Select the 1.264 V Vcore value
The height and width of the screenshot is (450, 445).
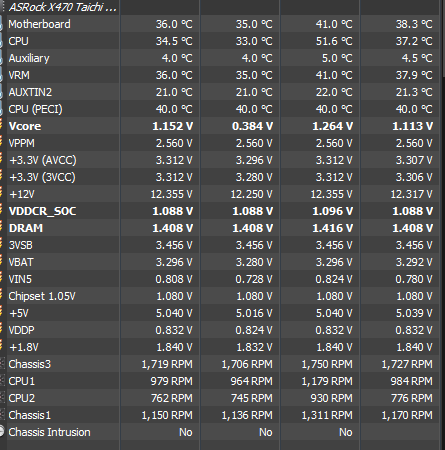click(x=332, y=126)
